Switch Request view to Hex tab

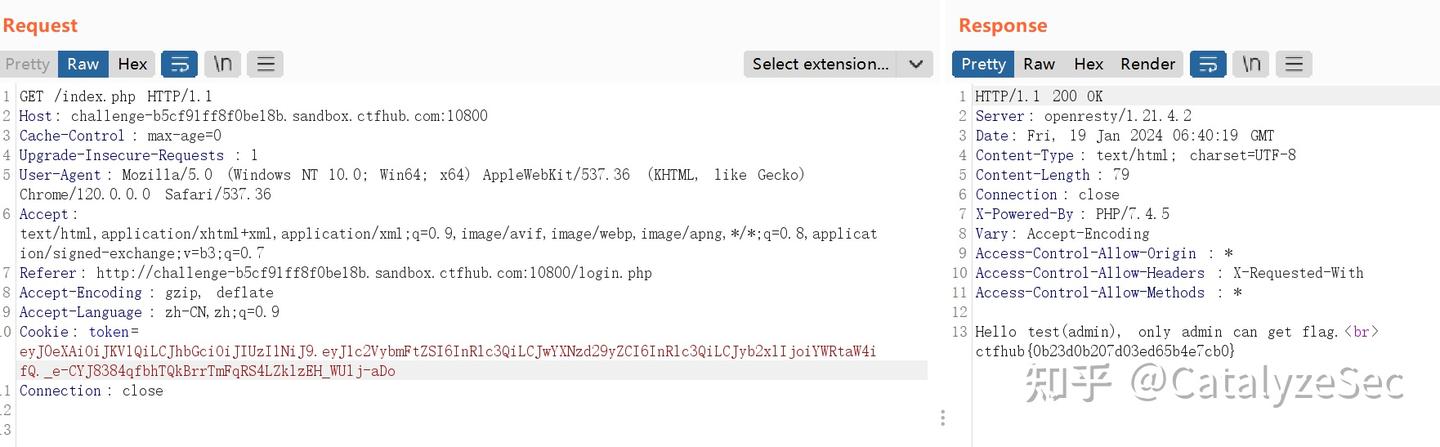click(x=132, y=64)
